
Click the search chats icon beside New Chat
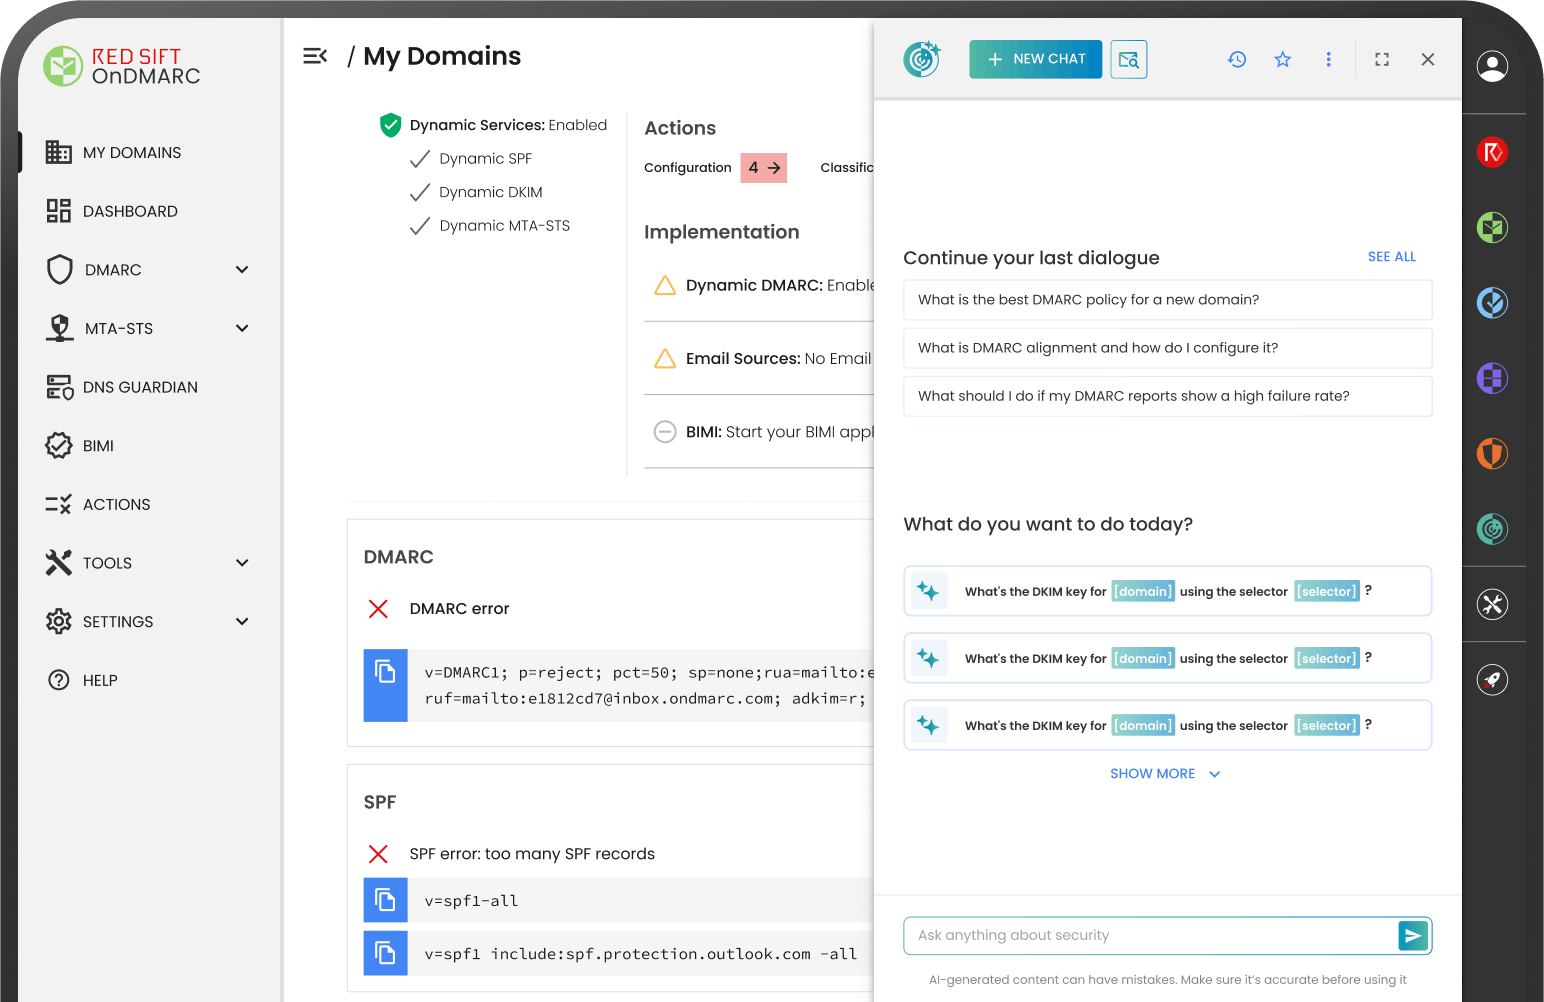tap(1129, 59)
